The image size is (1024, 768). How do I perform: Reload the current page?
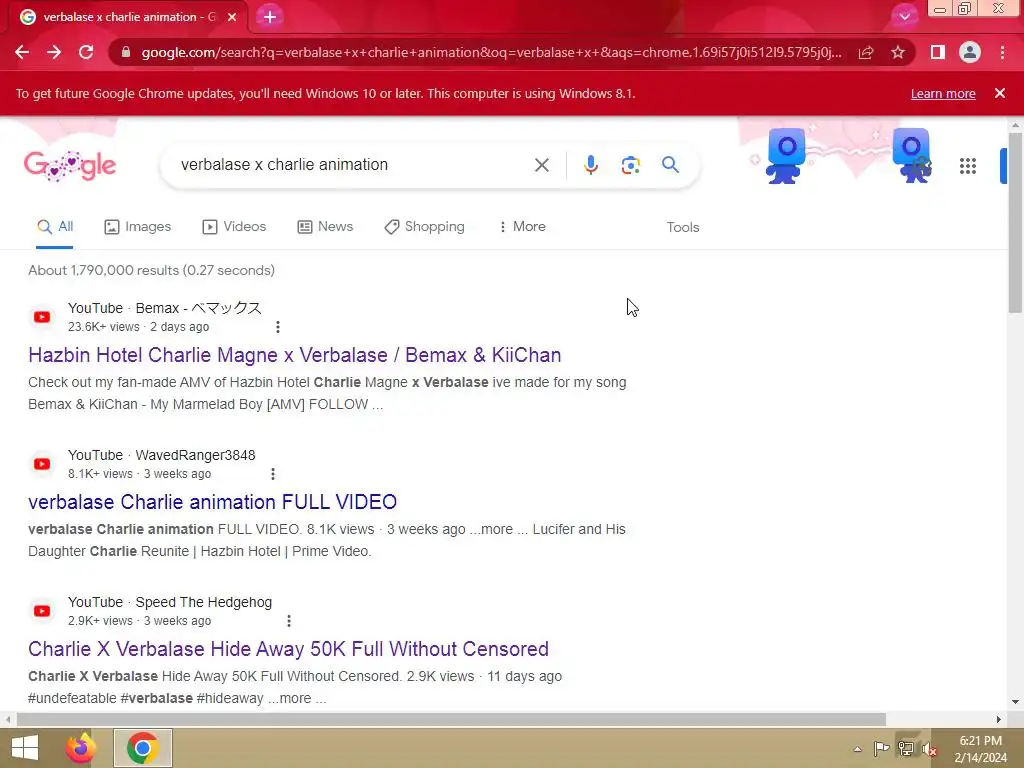[x=86, y=52]
